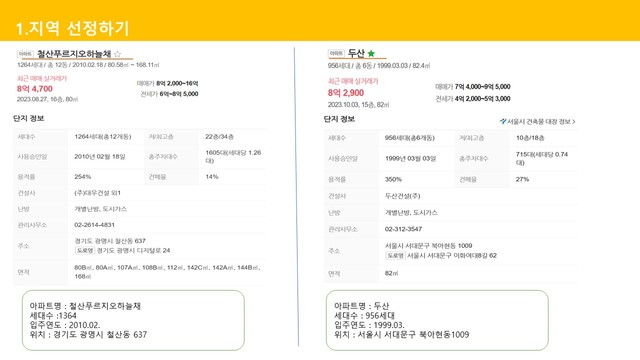Click the 아파트 badge before 두산

[336, 53]
